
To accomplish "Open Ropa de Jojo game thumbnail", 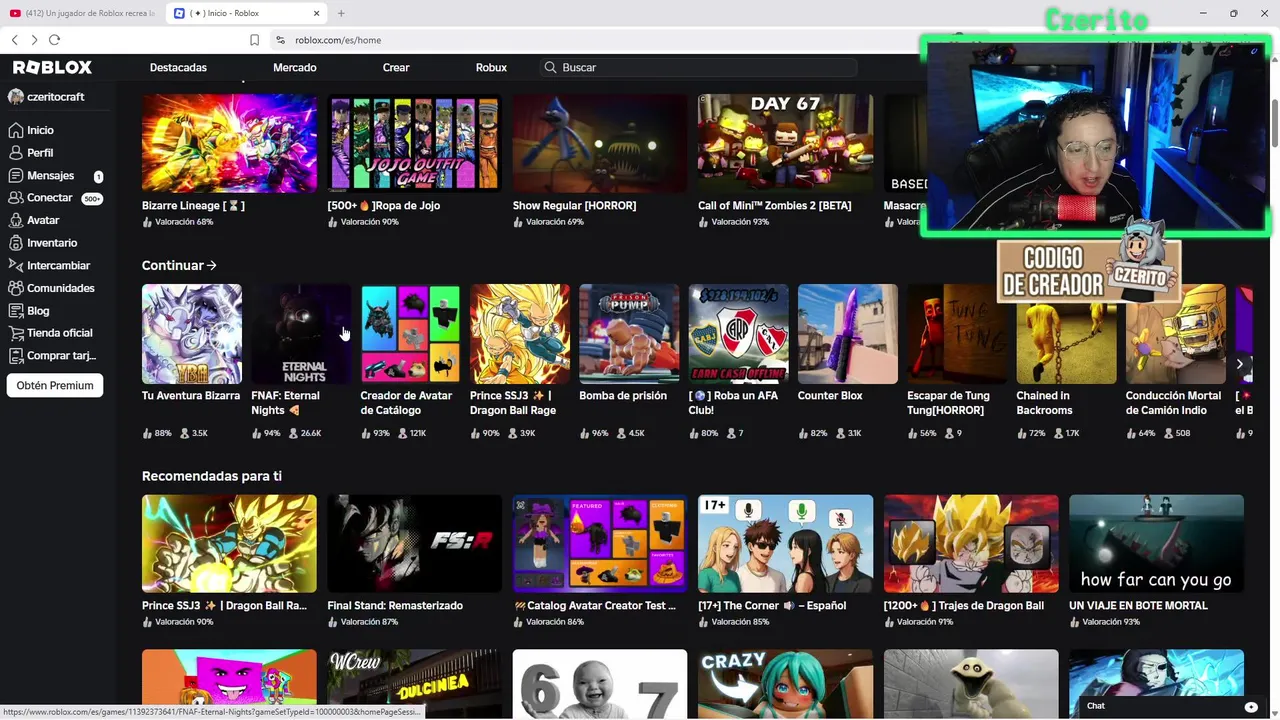I will (414, 143).
